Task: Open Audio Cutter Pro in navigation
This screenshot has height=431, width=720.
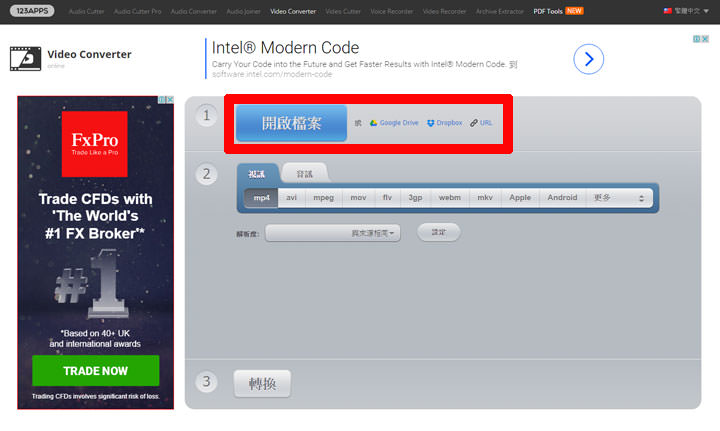Action: click(137, 11)
